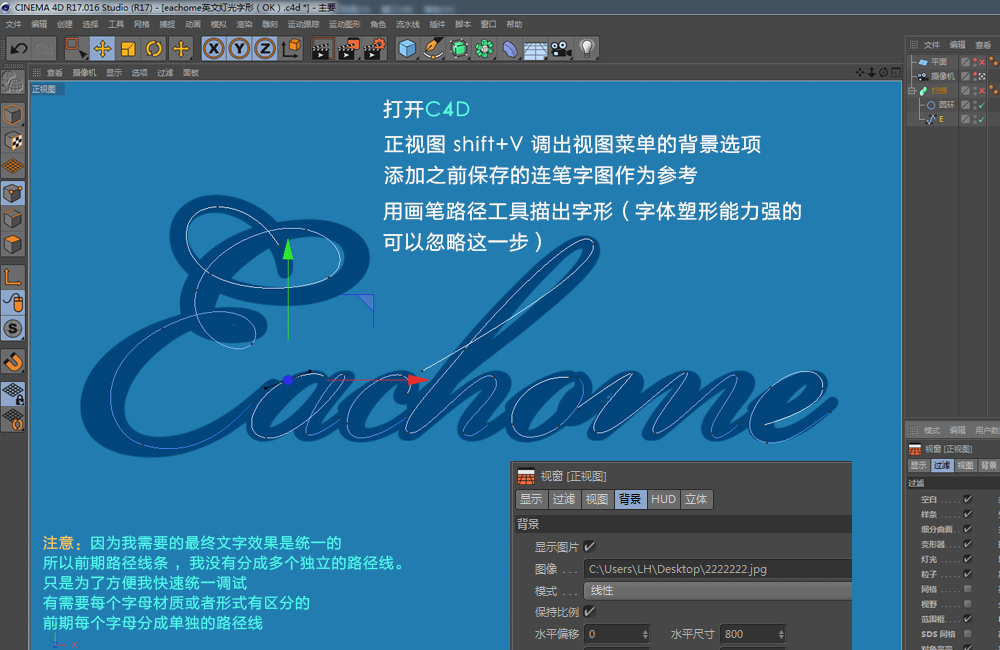
Task: Switch to 立体 tab in viewport dialog
Action: [x=696, y=499]
